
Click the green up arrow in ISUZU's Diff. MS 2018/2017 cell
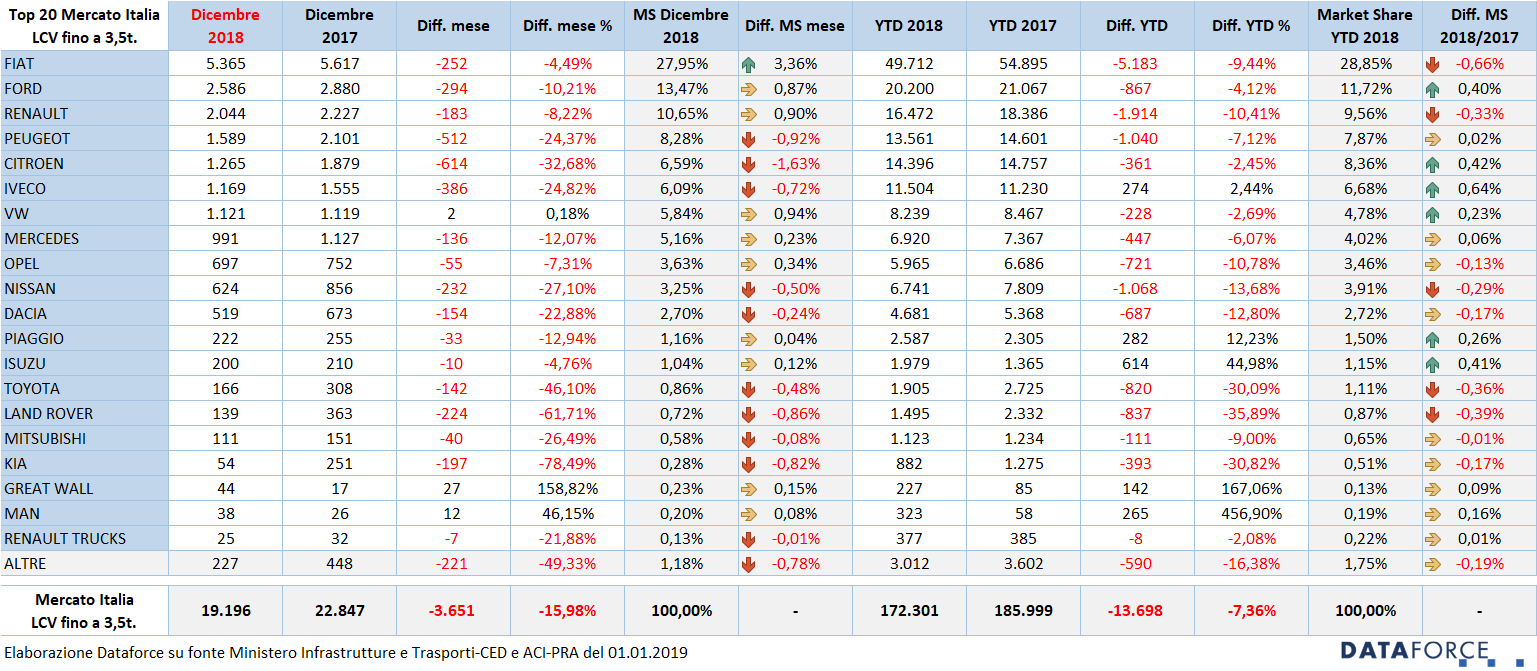click(x=1433, y=364)
